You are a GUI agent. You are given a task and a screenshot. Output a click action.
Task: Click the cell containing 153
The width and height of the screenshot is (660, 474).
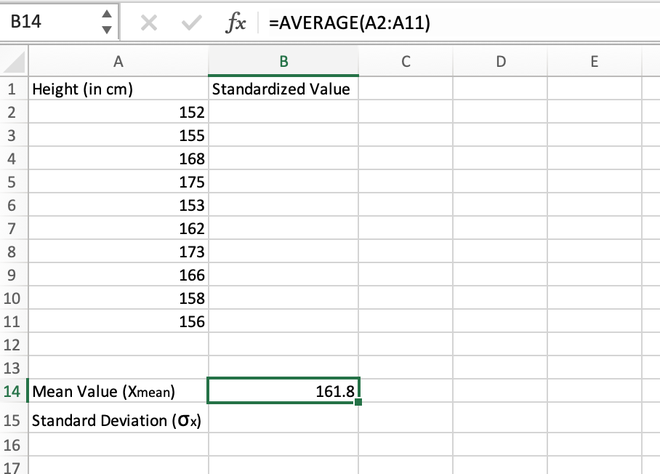point(118,205)
